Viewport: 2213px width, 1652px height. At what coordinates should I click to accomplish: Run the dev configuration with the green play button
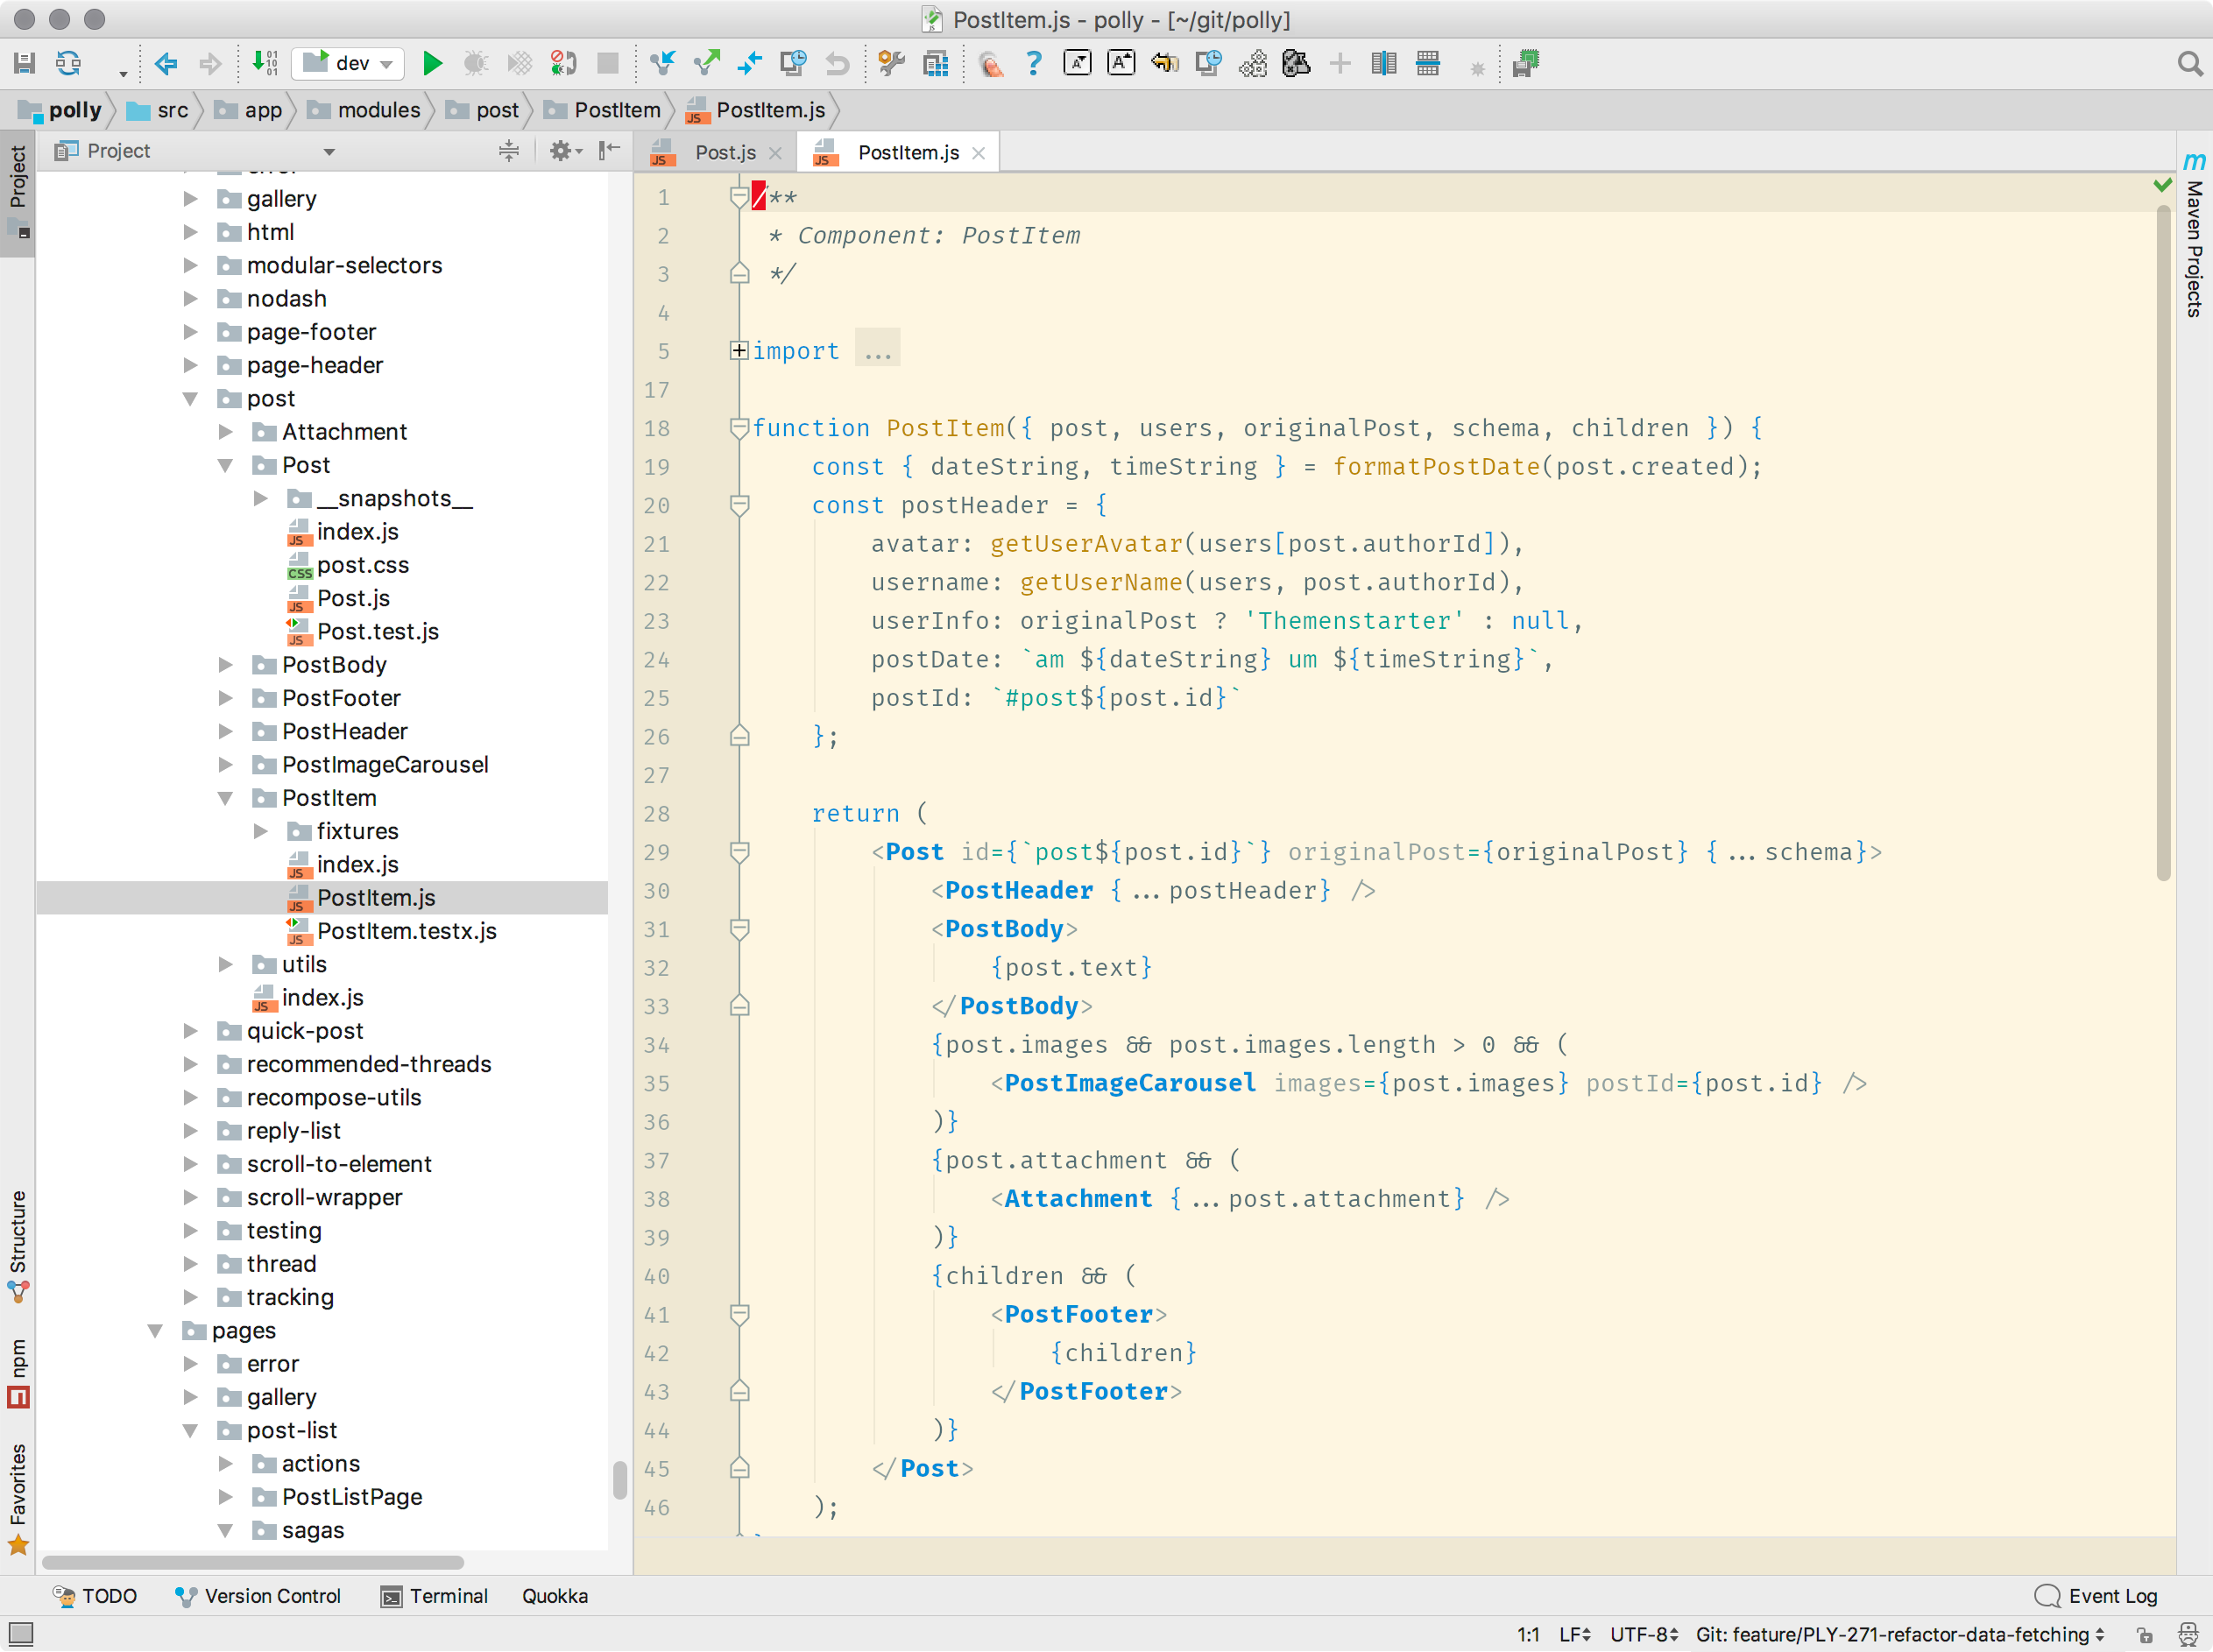pos(432,64)
